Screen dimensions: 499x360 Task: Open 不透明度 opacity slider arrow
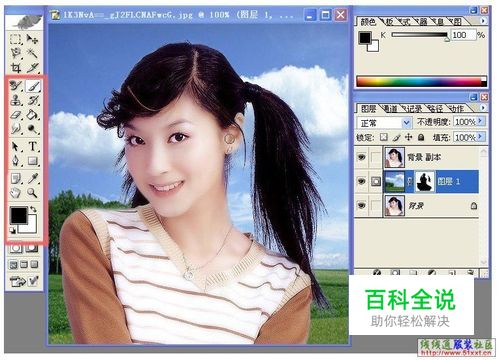(x=480, y=121)
